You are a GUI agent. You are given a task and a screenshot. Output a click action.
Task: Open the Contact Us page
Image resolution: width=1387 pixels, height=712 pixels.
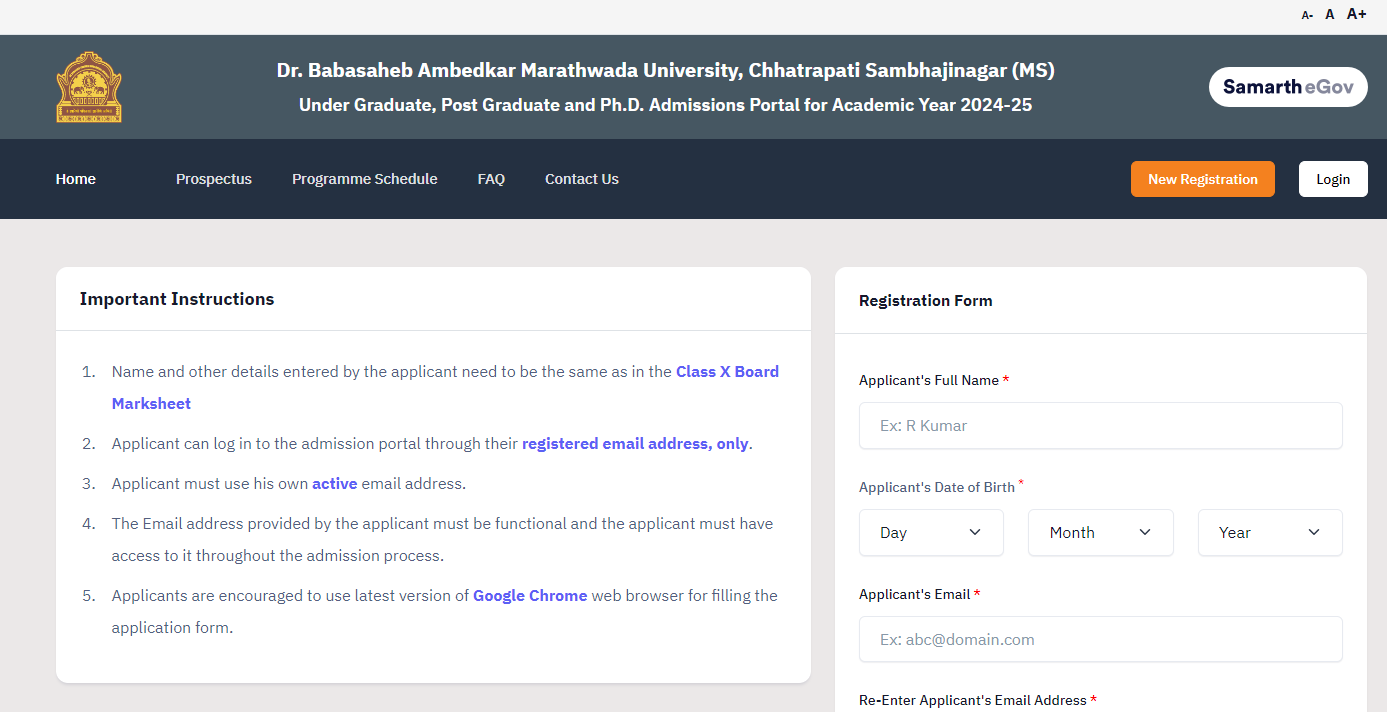click(581, 178)
